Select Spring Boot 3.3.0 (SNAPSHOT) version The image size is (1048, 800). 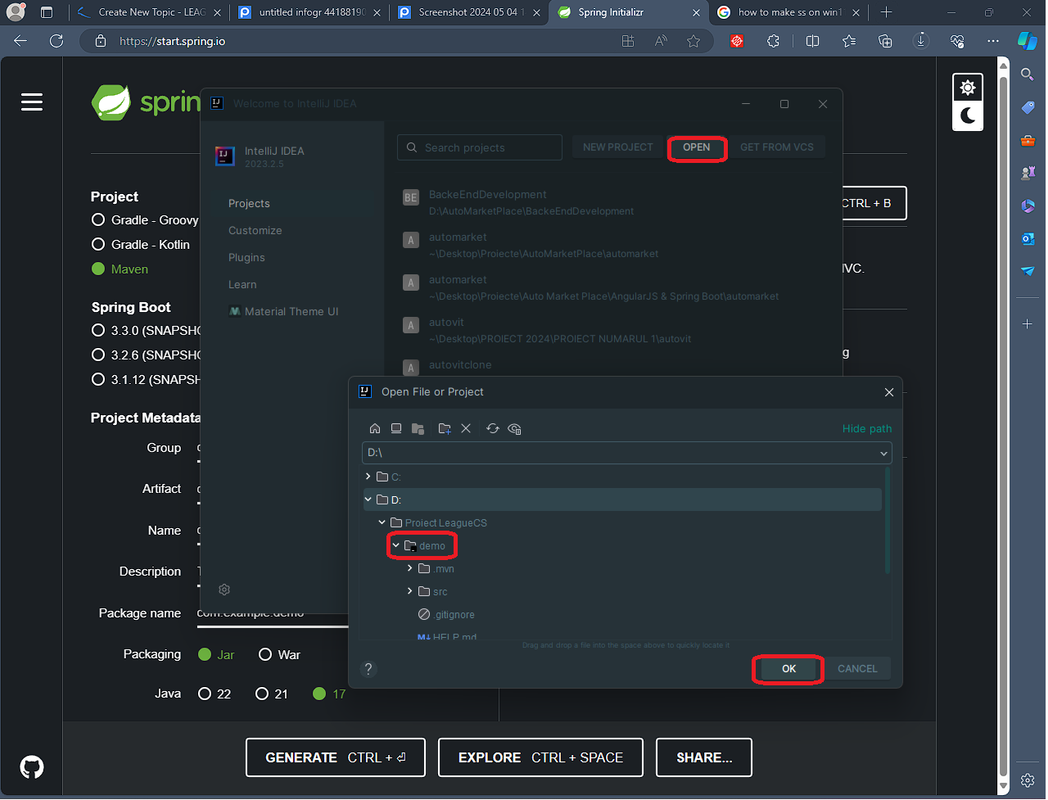98,330
